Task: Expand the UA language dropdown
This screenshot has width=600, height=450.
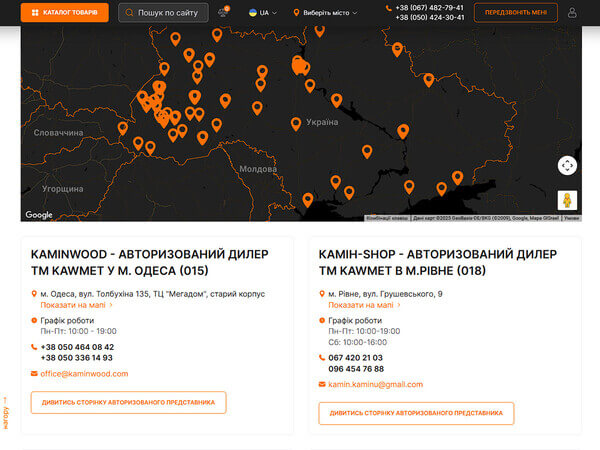Action: click(x=262, y=13)
